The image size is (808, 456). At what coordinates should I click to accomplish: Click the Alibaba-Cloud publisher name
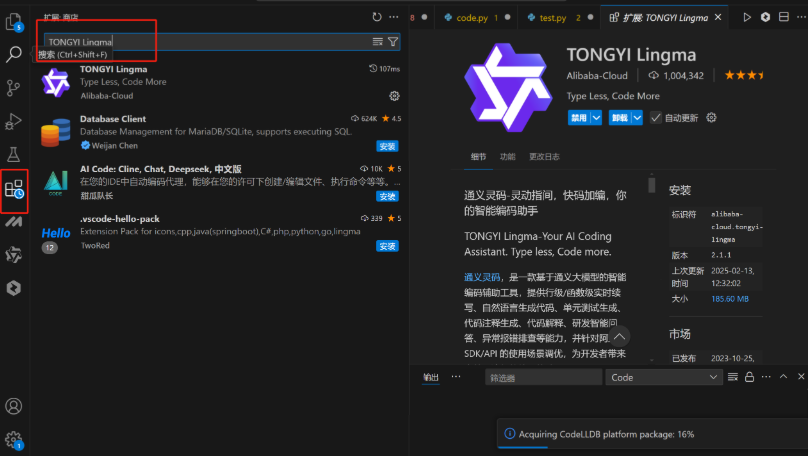click(597, 76)
